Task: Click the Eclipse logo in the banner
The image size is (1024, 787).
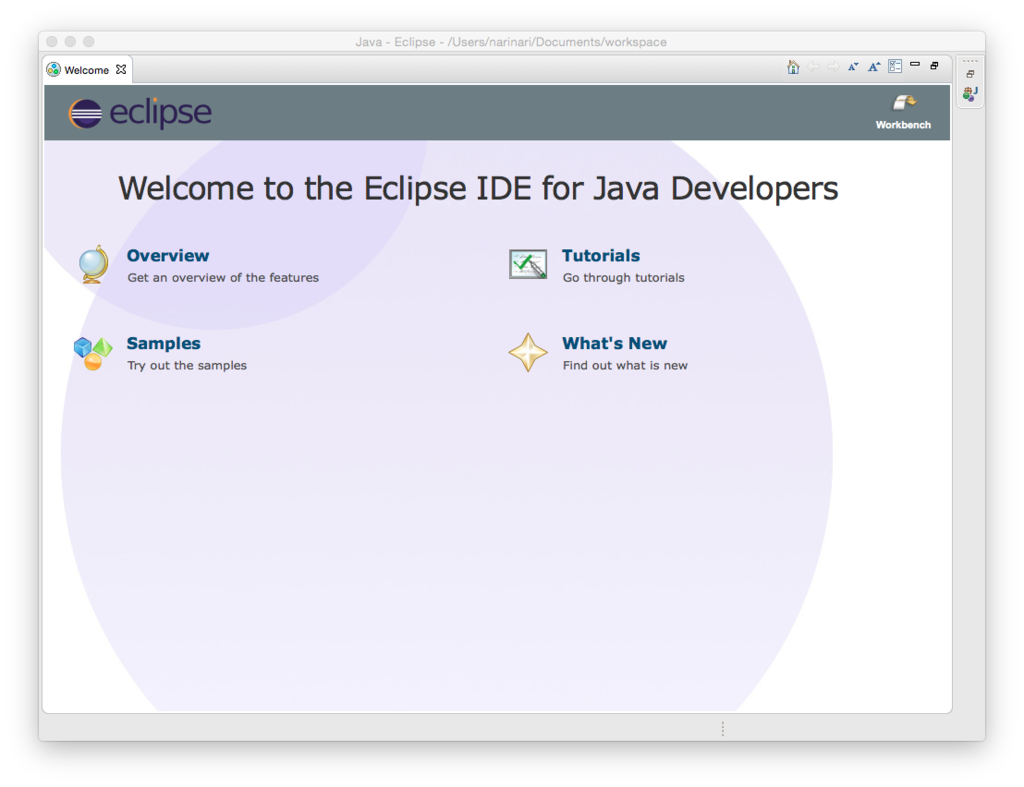Action: click(x=140, y=113)
